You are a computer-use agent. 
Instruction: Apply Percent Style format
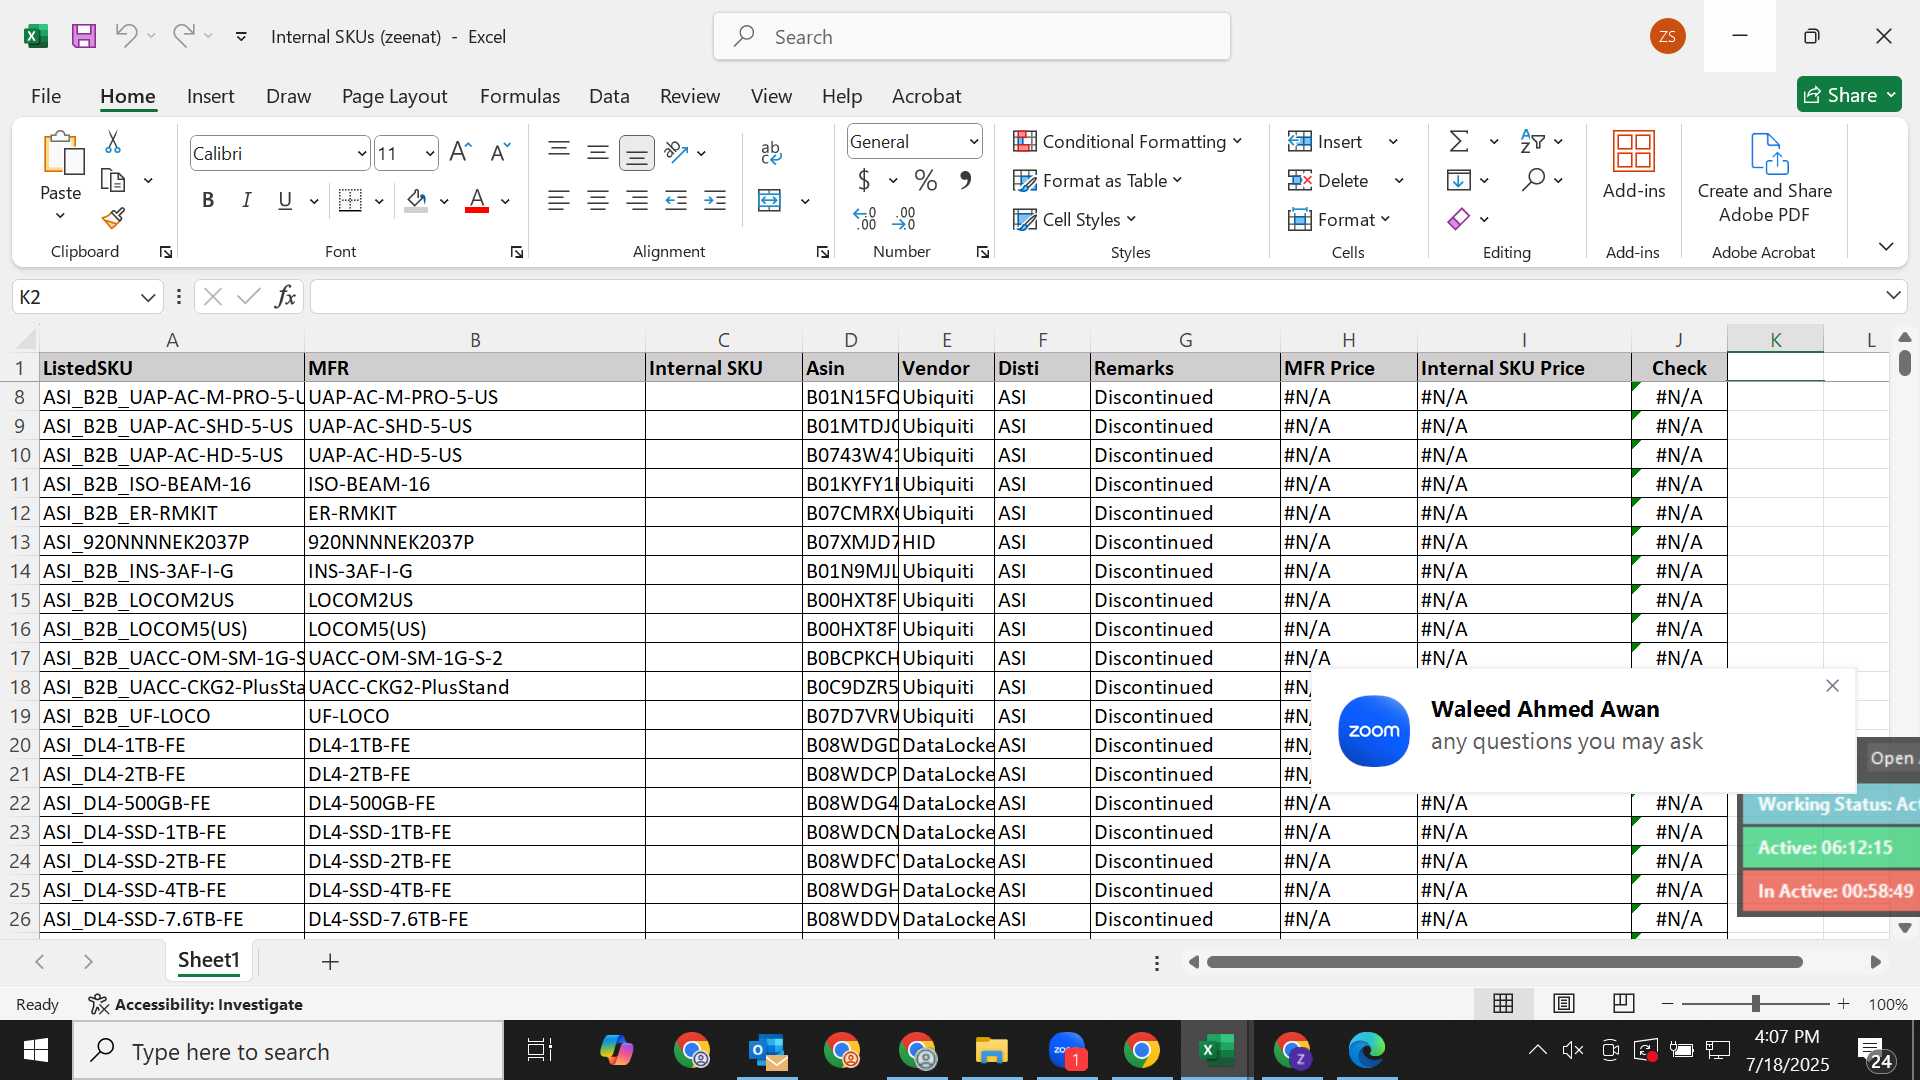926,181
